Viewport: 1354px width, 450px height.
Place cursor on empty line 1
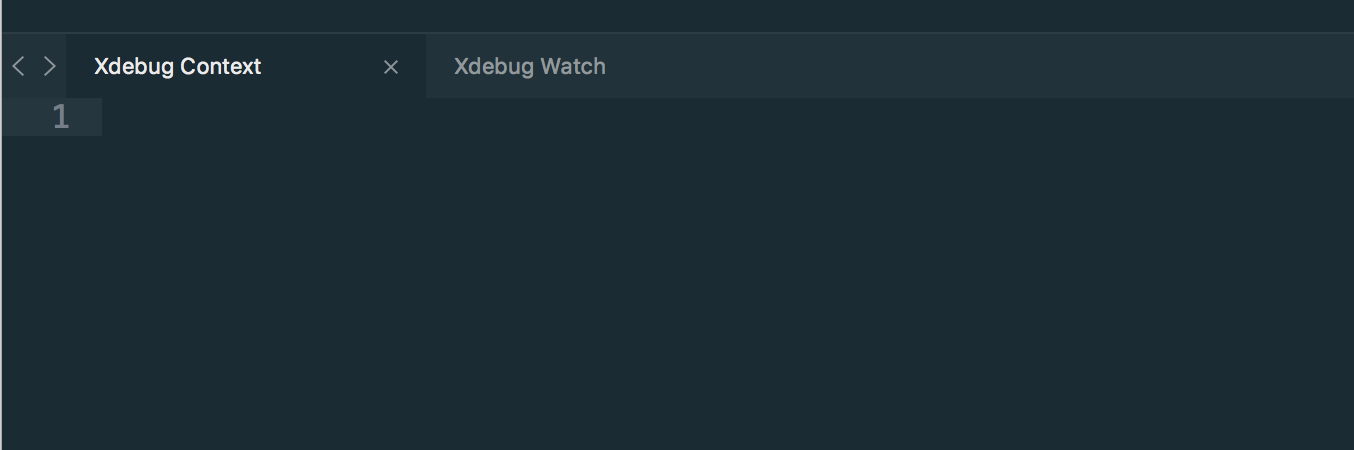click(728, 117)
